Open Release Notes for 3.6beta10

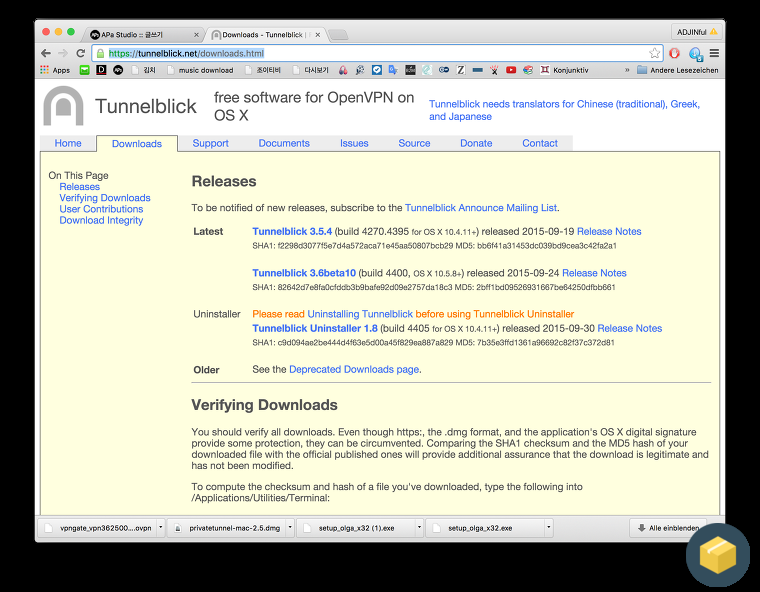(x=594, y=273)
